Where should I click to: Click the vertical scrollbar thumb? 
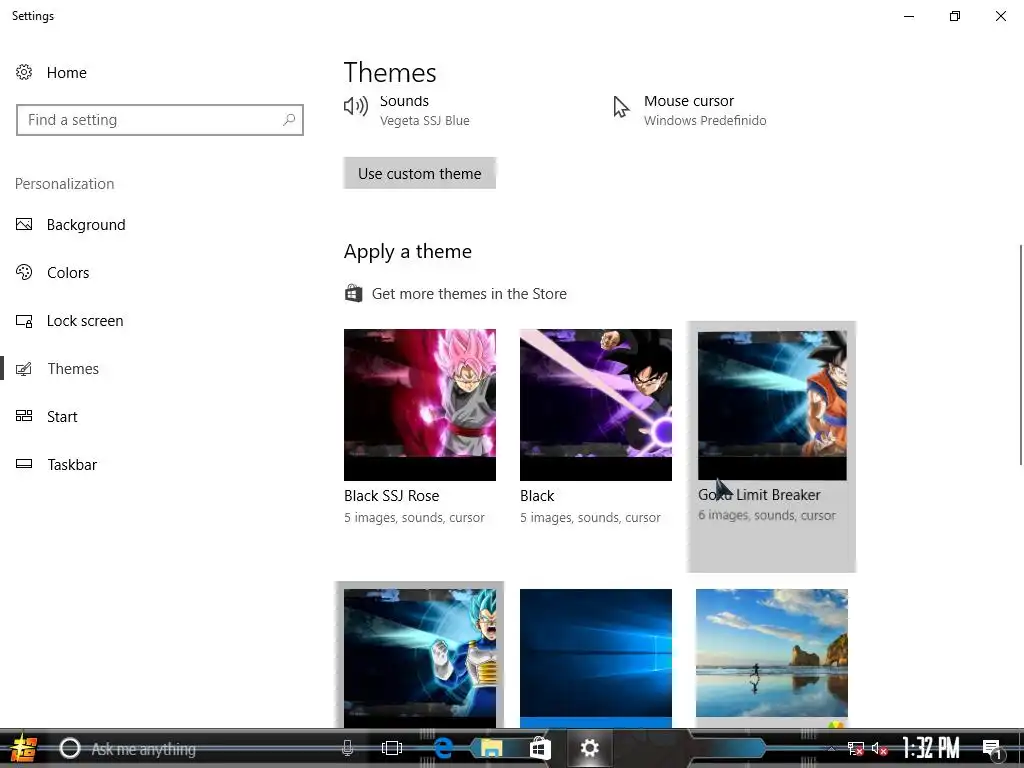[1021, 355]
